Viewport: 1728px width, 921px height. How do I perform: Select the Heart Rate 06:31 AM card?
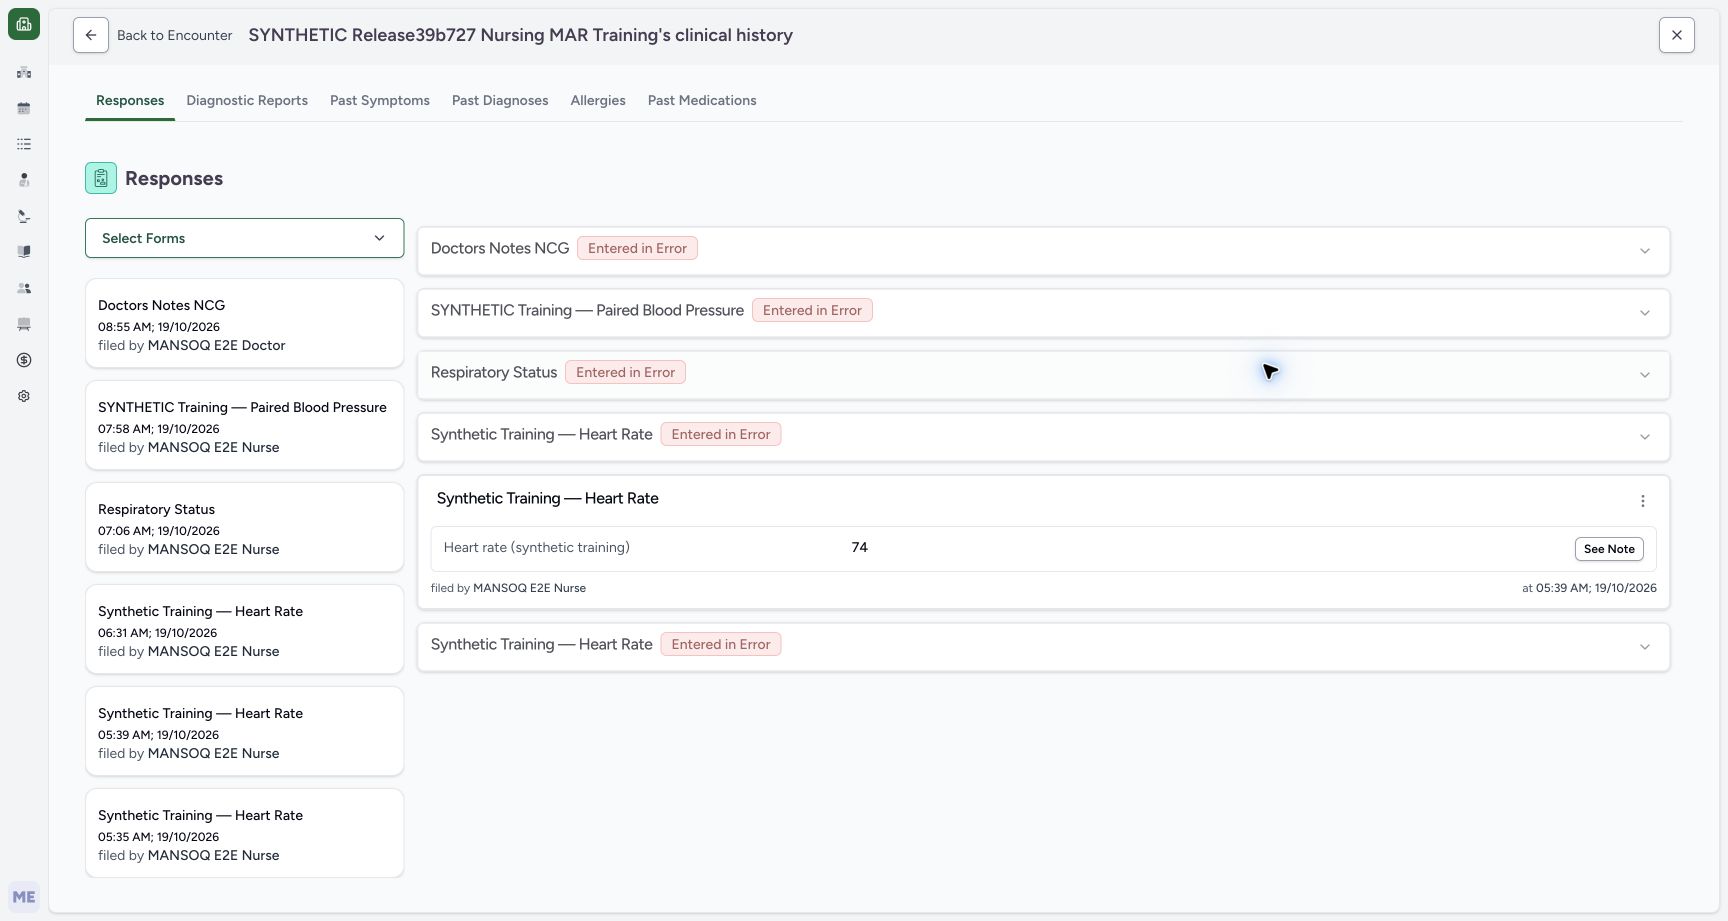(x=245, y=630)
